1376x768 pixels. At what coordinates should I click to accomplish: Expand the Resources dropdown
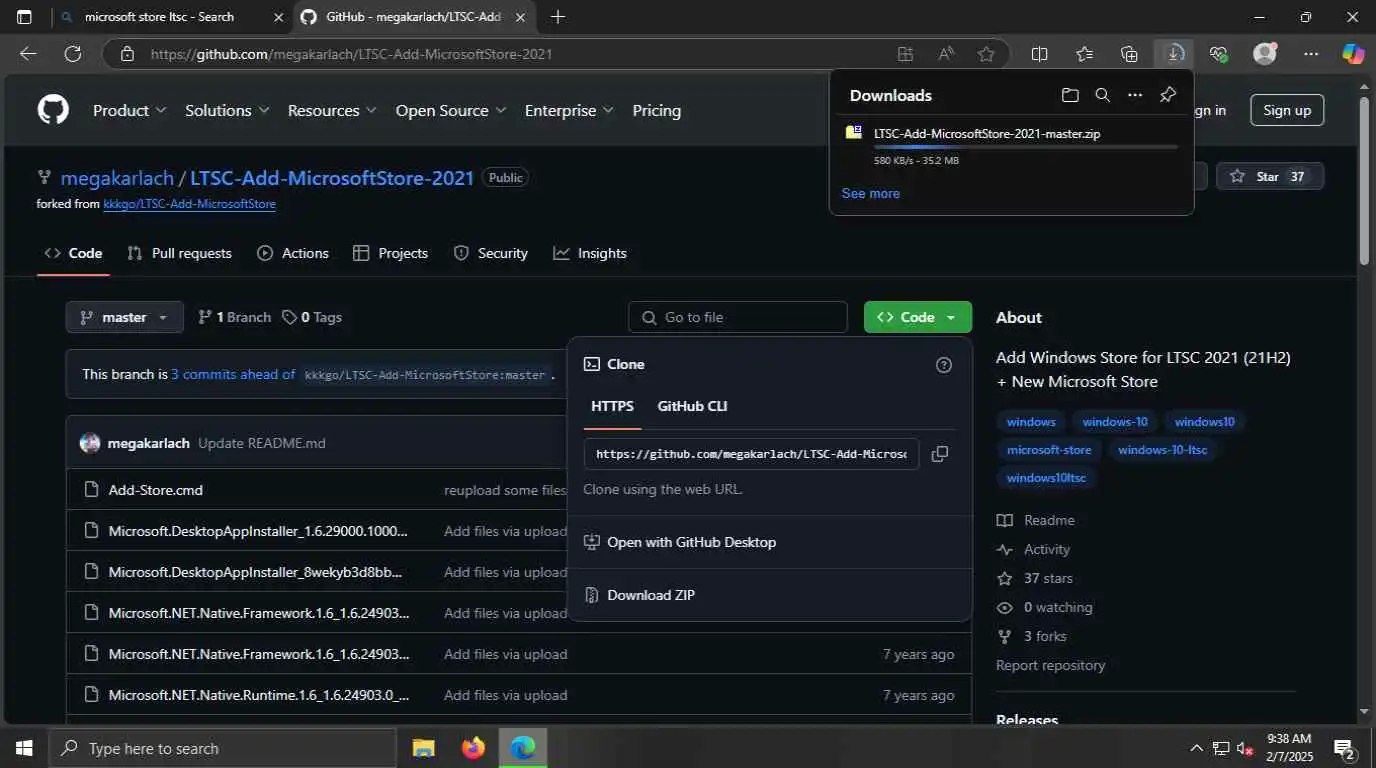pyautogui.click(x=332, y=110)
